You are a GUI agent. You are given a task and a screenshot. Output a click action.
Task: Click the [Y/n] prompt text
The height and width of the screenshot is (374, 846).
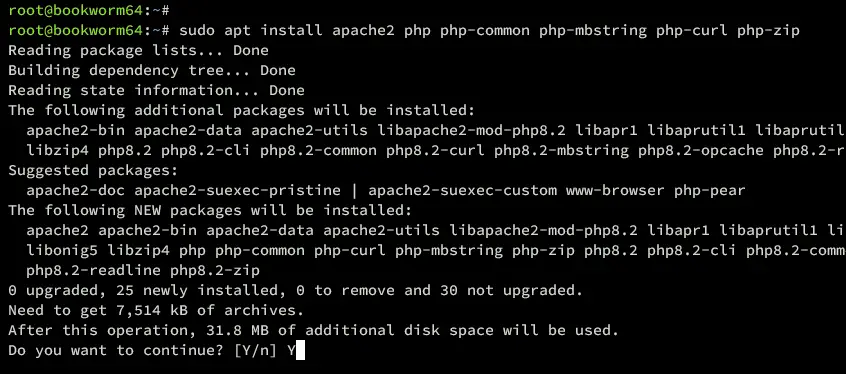(x=255, y=350)
